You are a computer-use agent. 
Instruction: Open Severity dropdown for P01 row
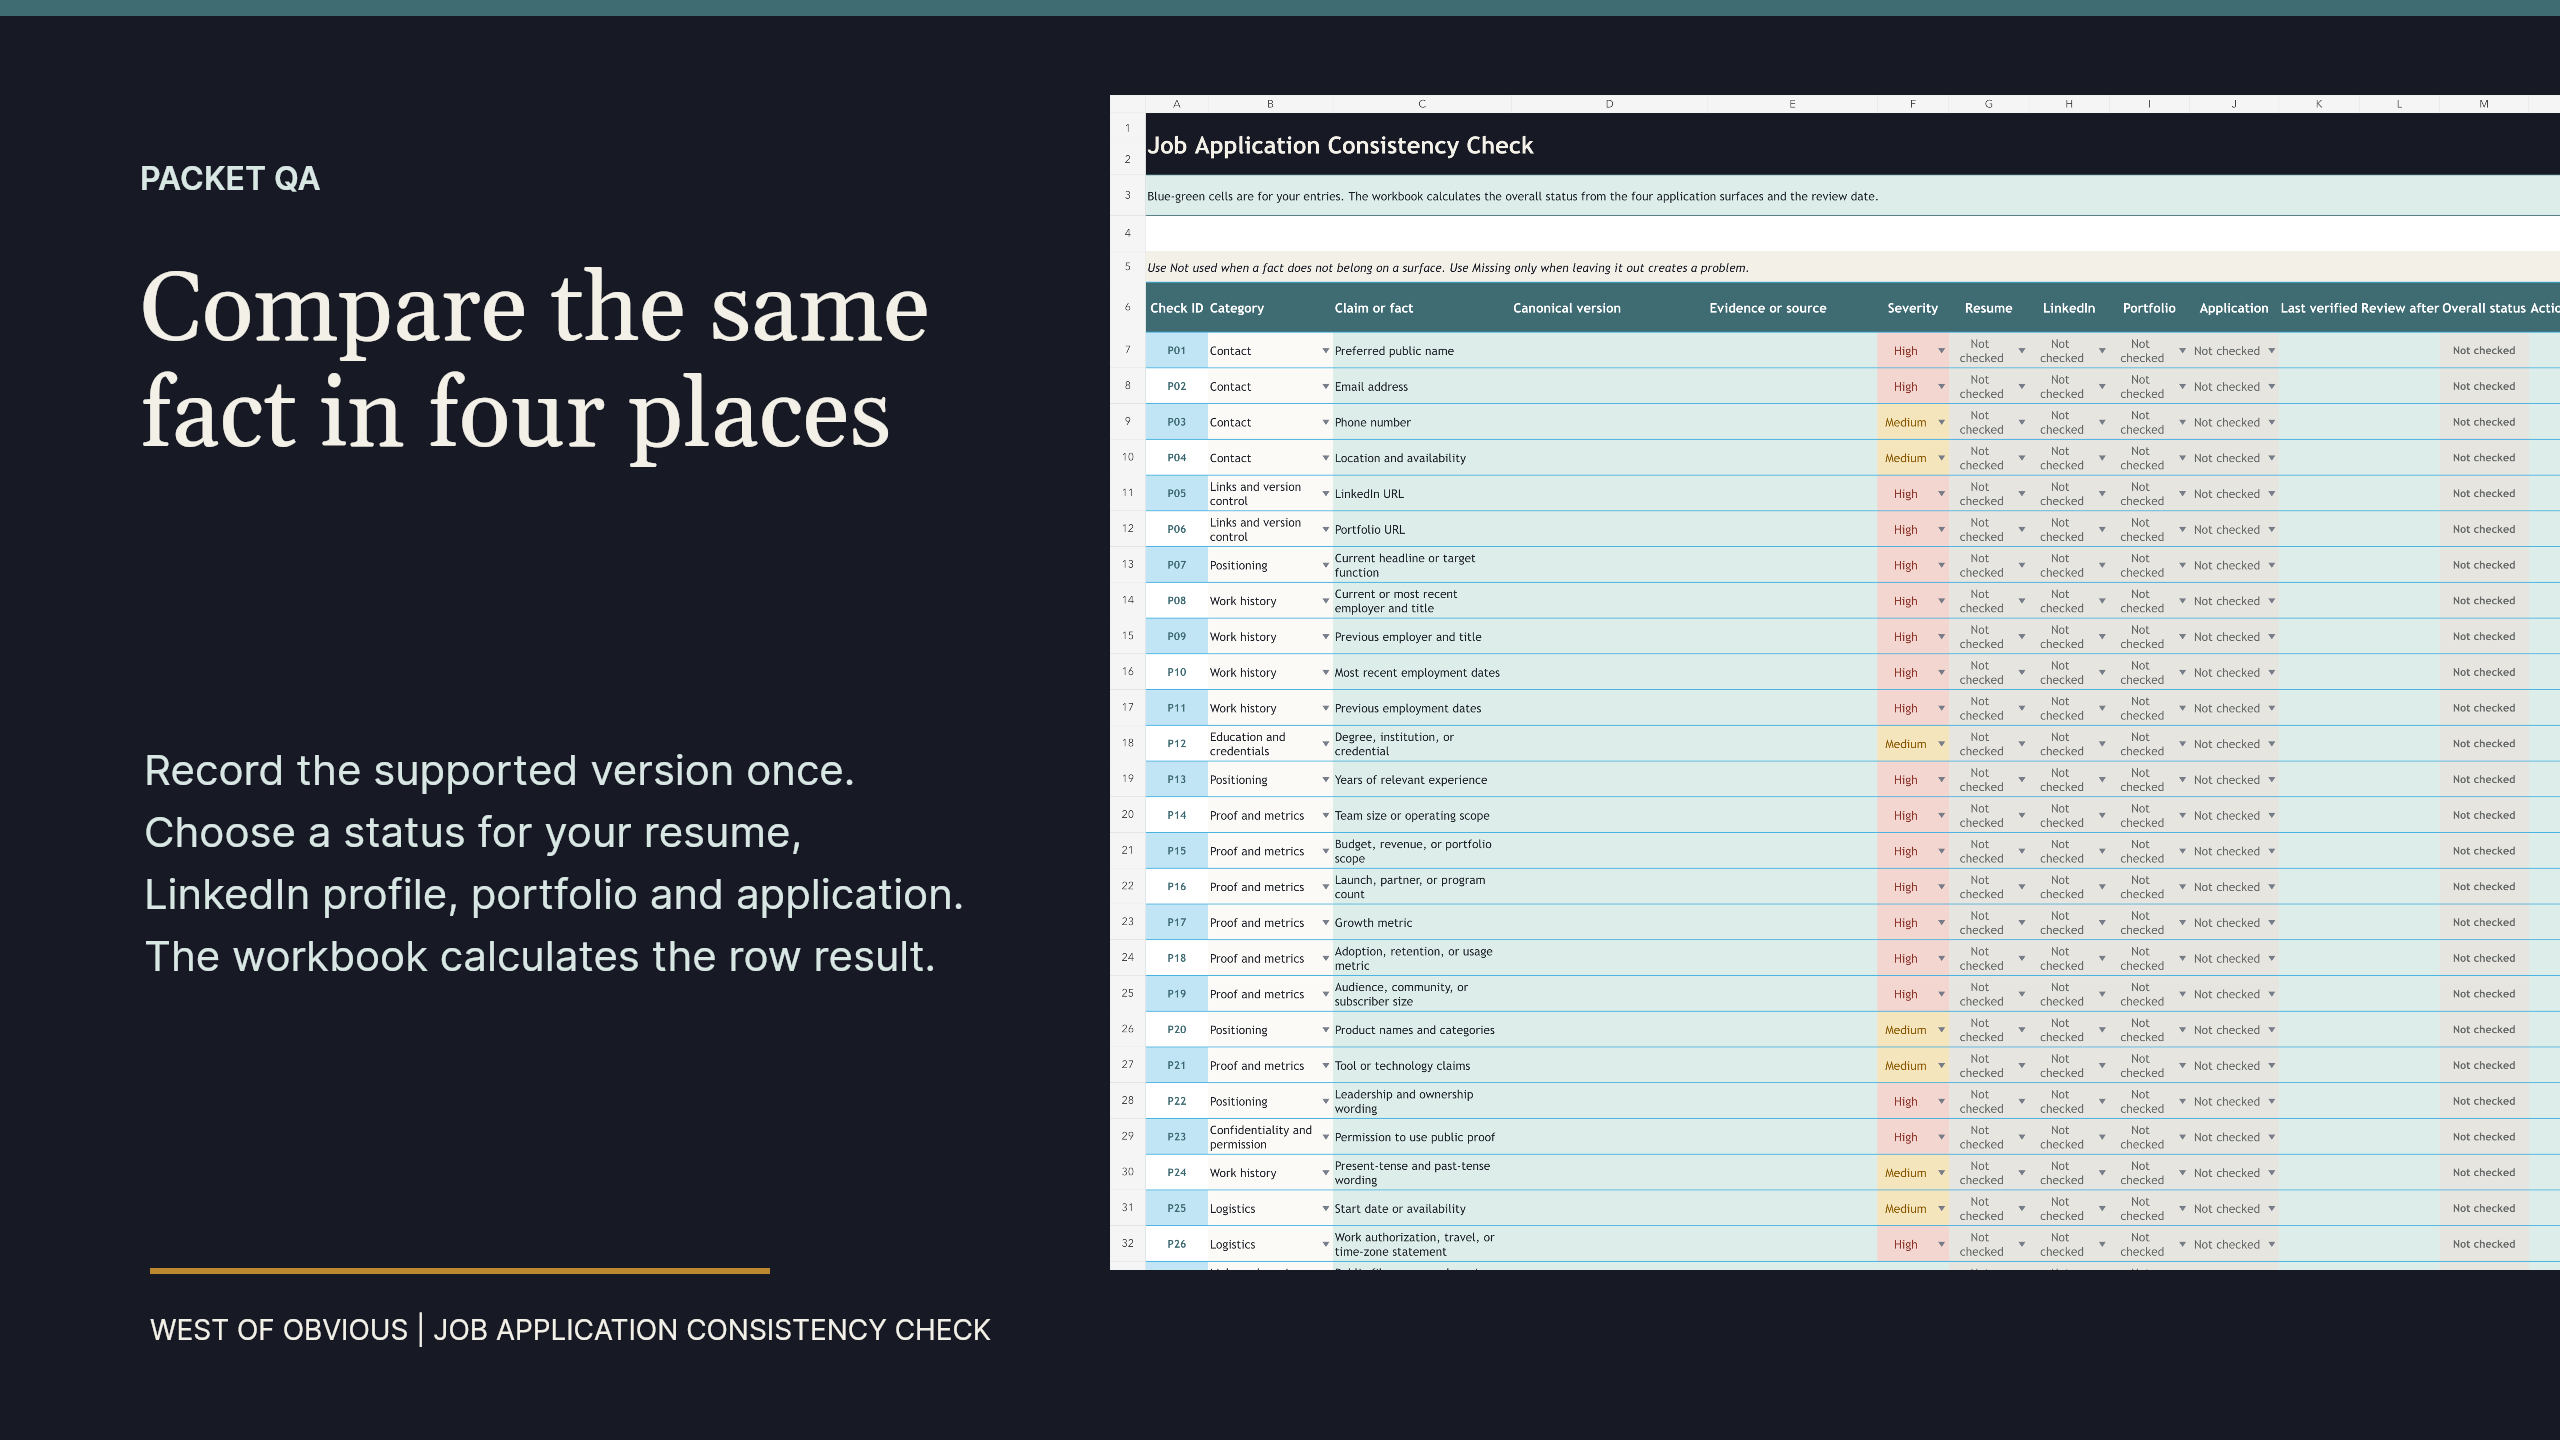point(1941,351)
